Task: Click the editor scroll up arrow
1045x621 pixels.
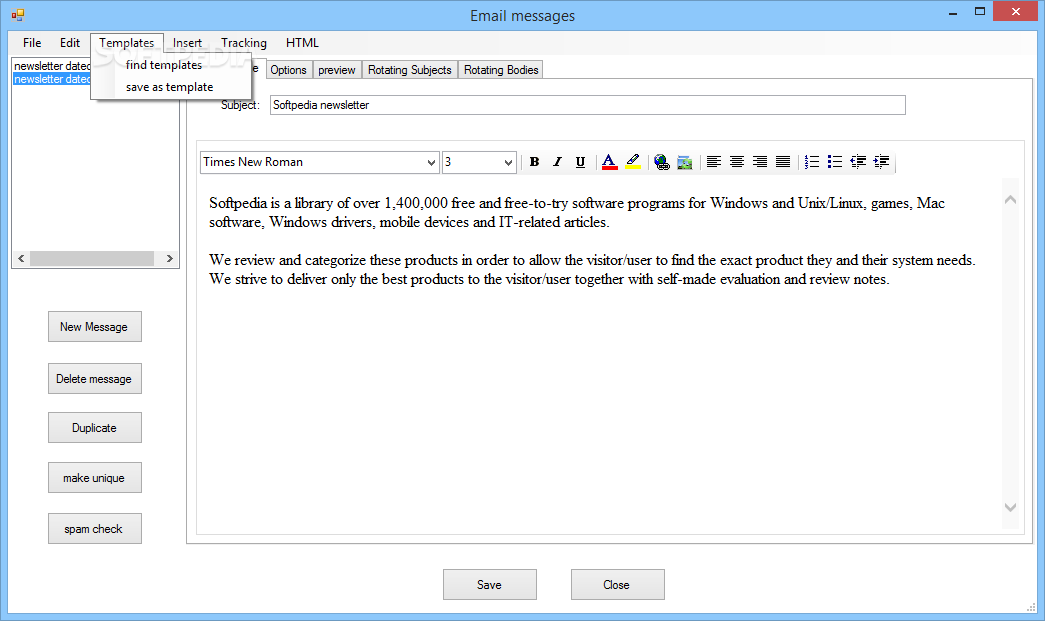Action: pos(1010,199)
